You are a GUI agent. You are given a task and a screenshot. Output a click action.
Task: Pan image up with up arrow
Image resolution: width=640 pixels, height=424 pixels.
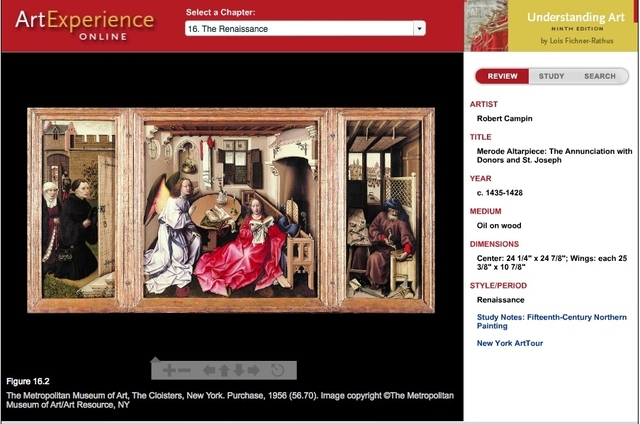(x=224, y=371)
